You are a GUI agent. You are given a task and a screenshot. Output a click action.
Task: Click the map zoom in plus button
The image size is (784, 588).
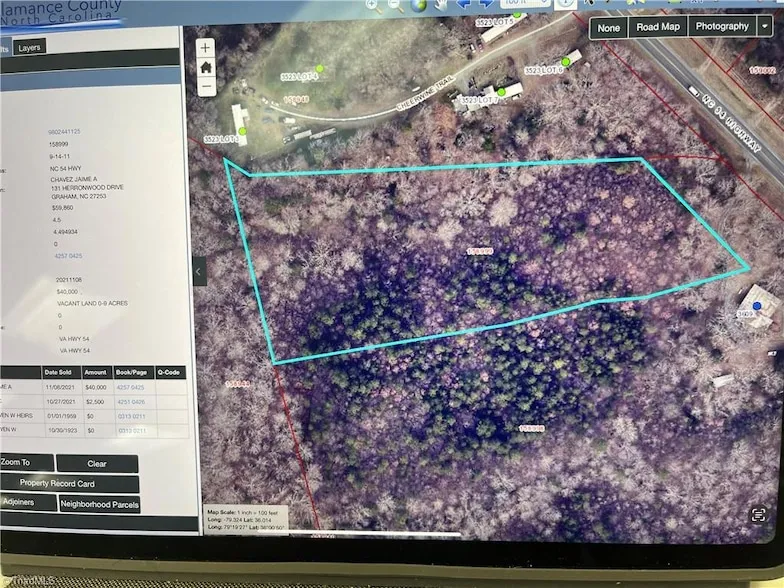206,48
